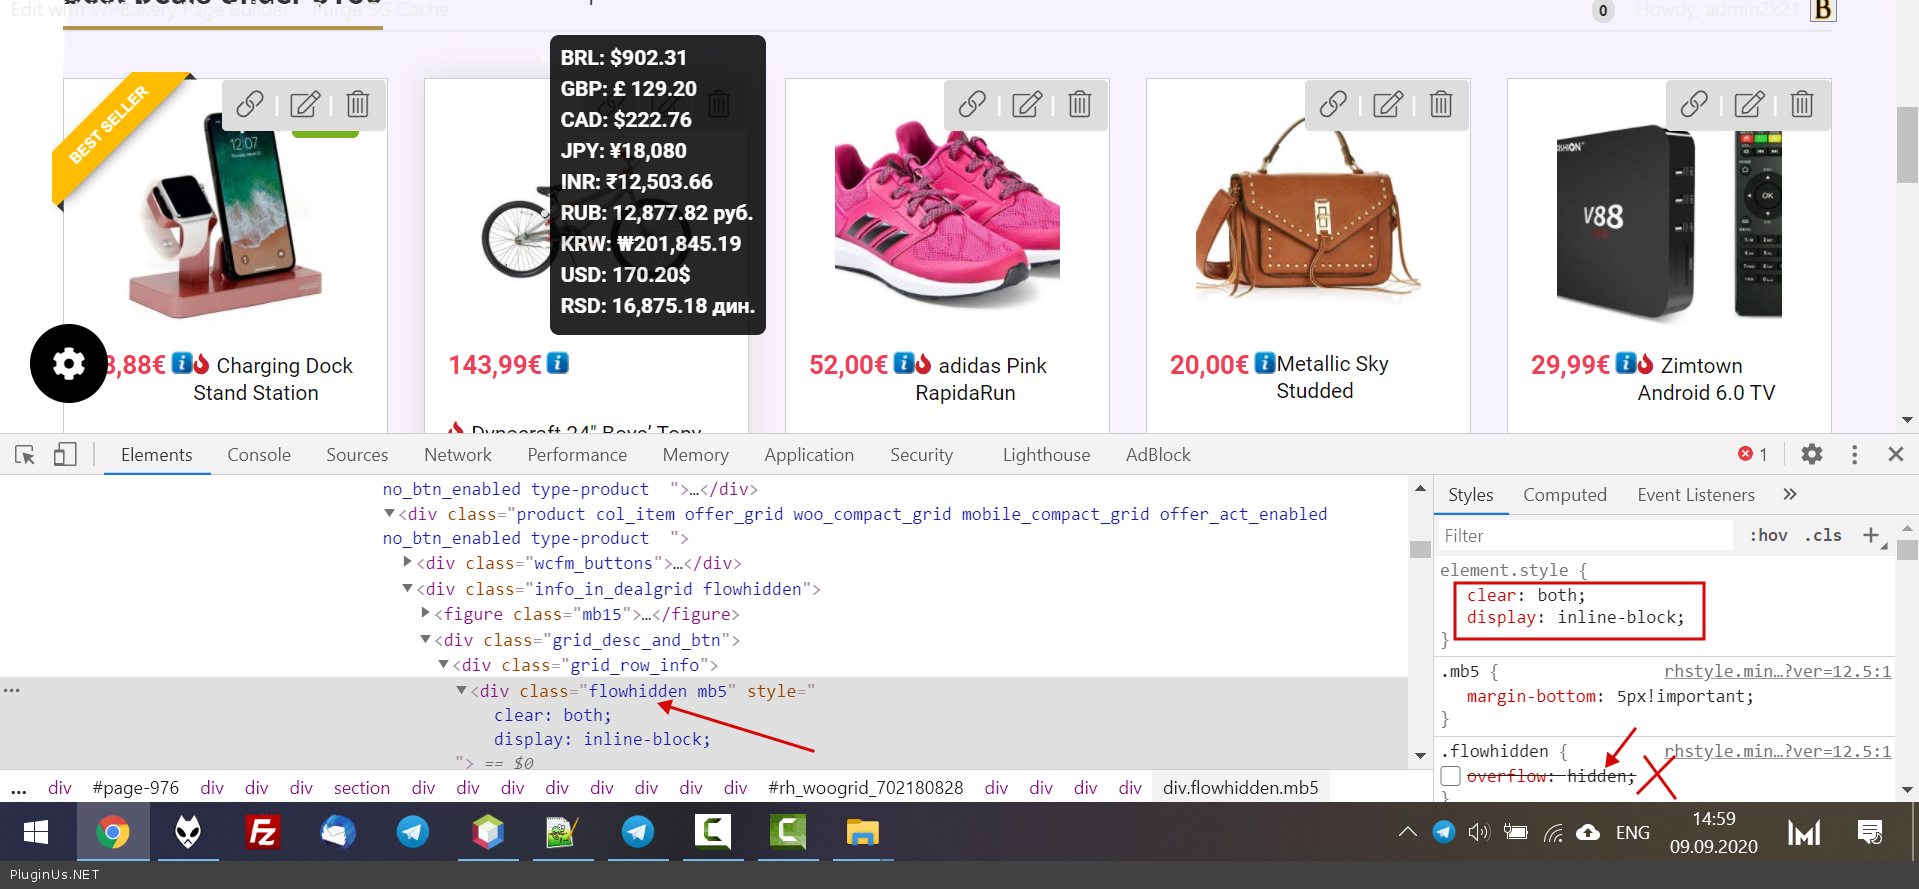Click trash icon on adidas Pink product
The width and height of the screenshot is (1919, 889).
(1079, 104)
